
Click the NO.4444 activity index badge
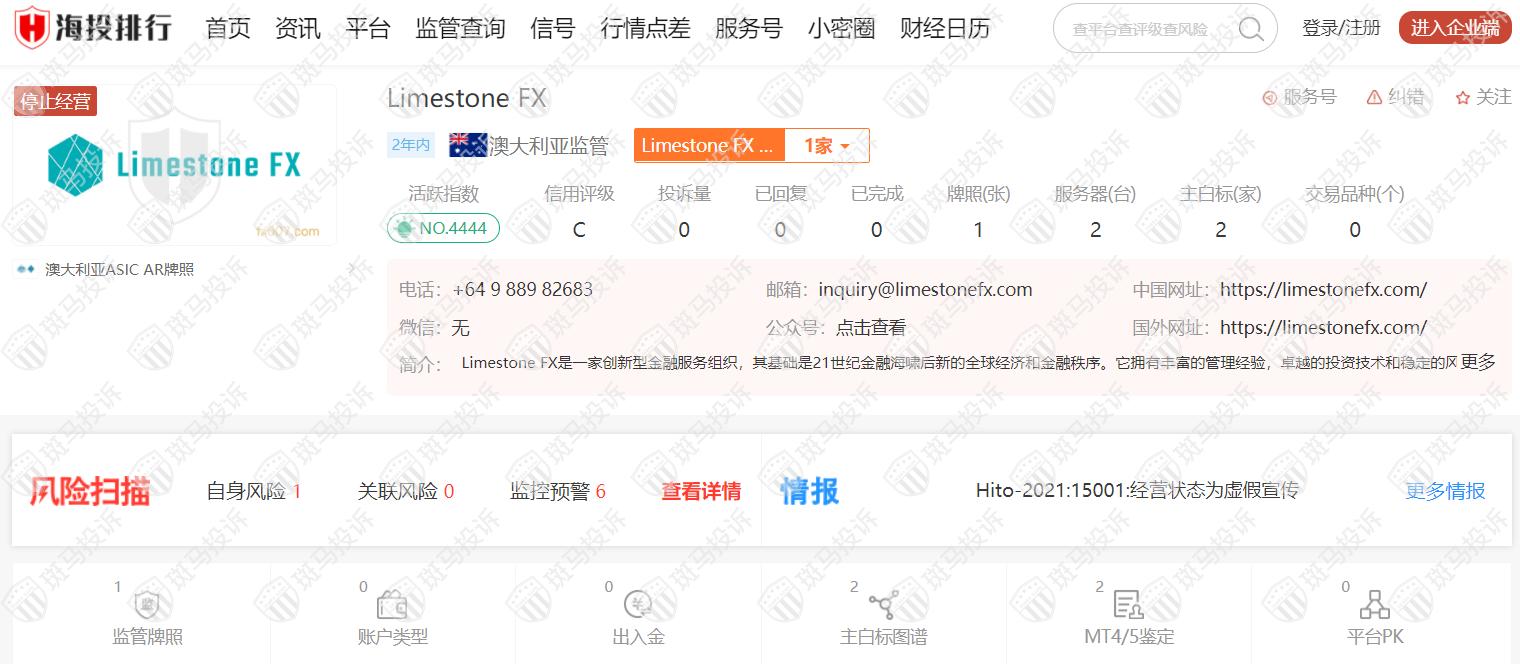[443, 228]
